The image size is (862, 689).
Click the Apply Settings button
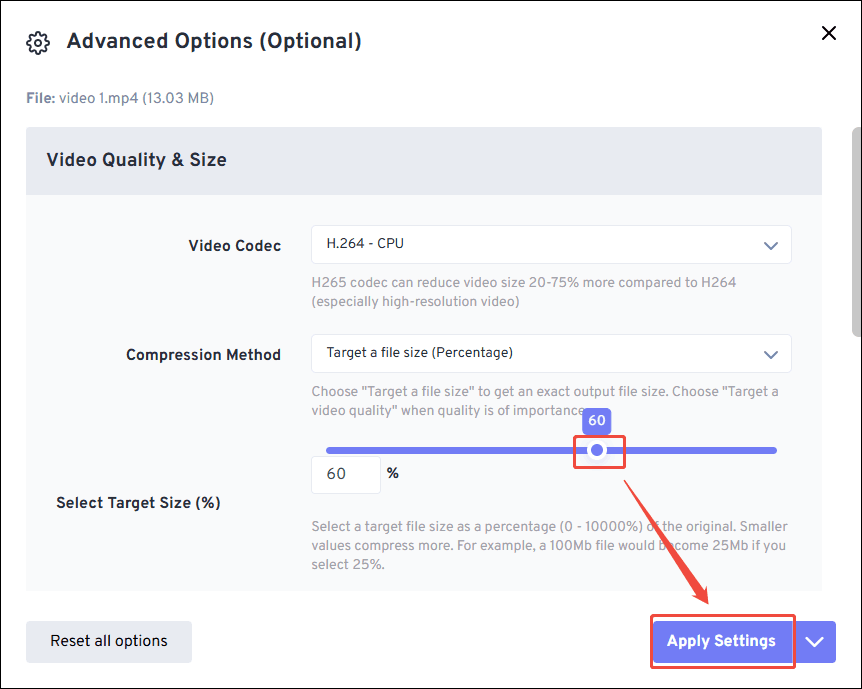[x=722, y=641]
